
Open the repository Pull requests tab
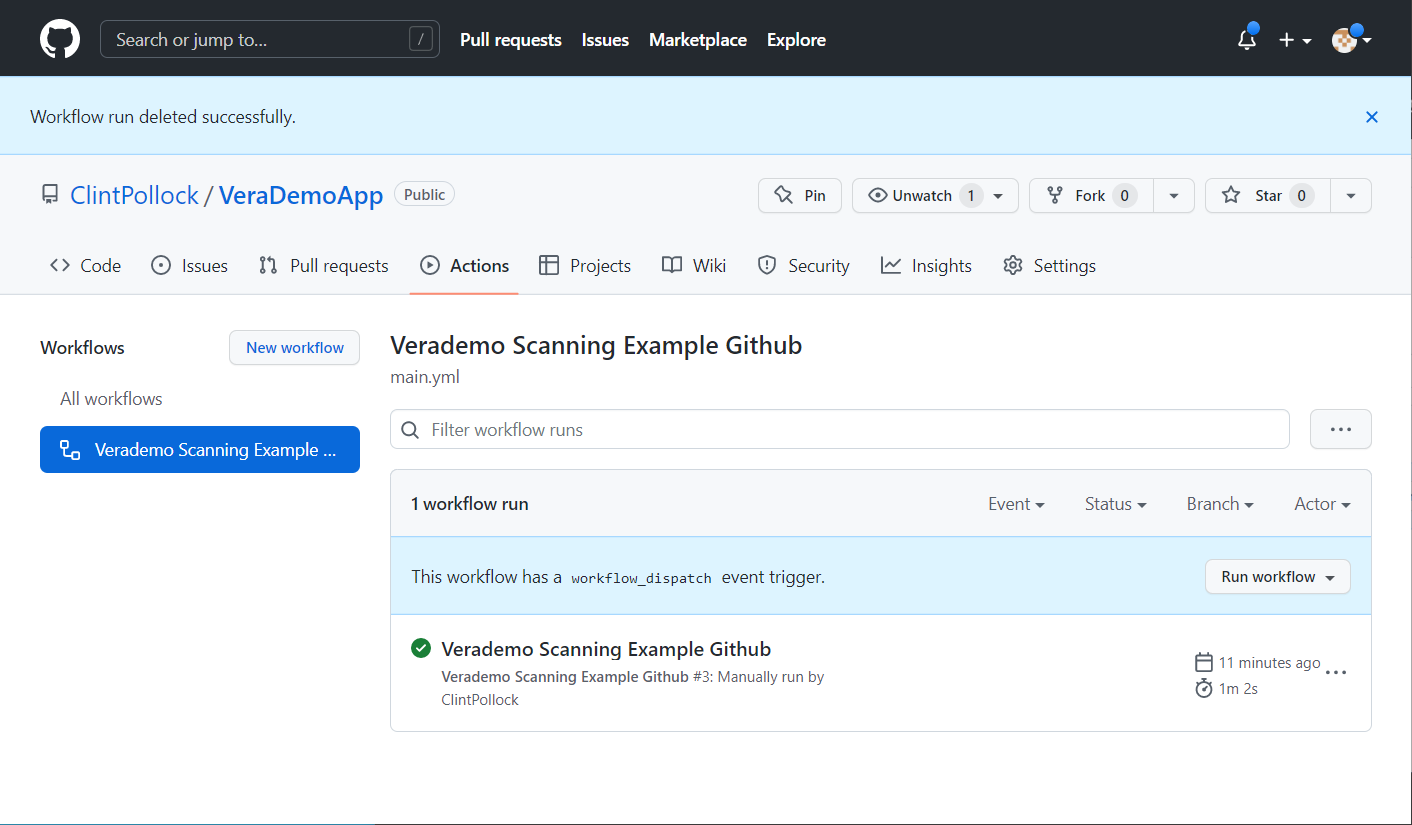coord(323,265)
